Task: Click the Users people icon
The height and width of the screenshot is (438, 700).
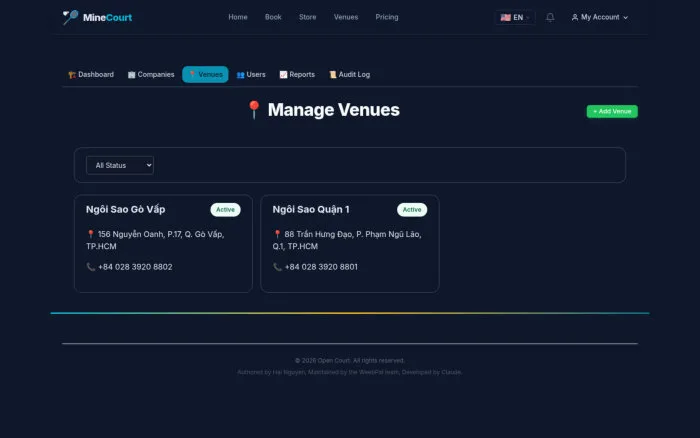Action: coord(240,75)
